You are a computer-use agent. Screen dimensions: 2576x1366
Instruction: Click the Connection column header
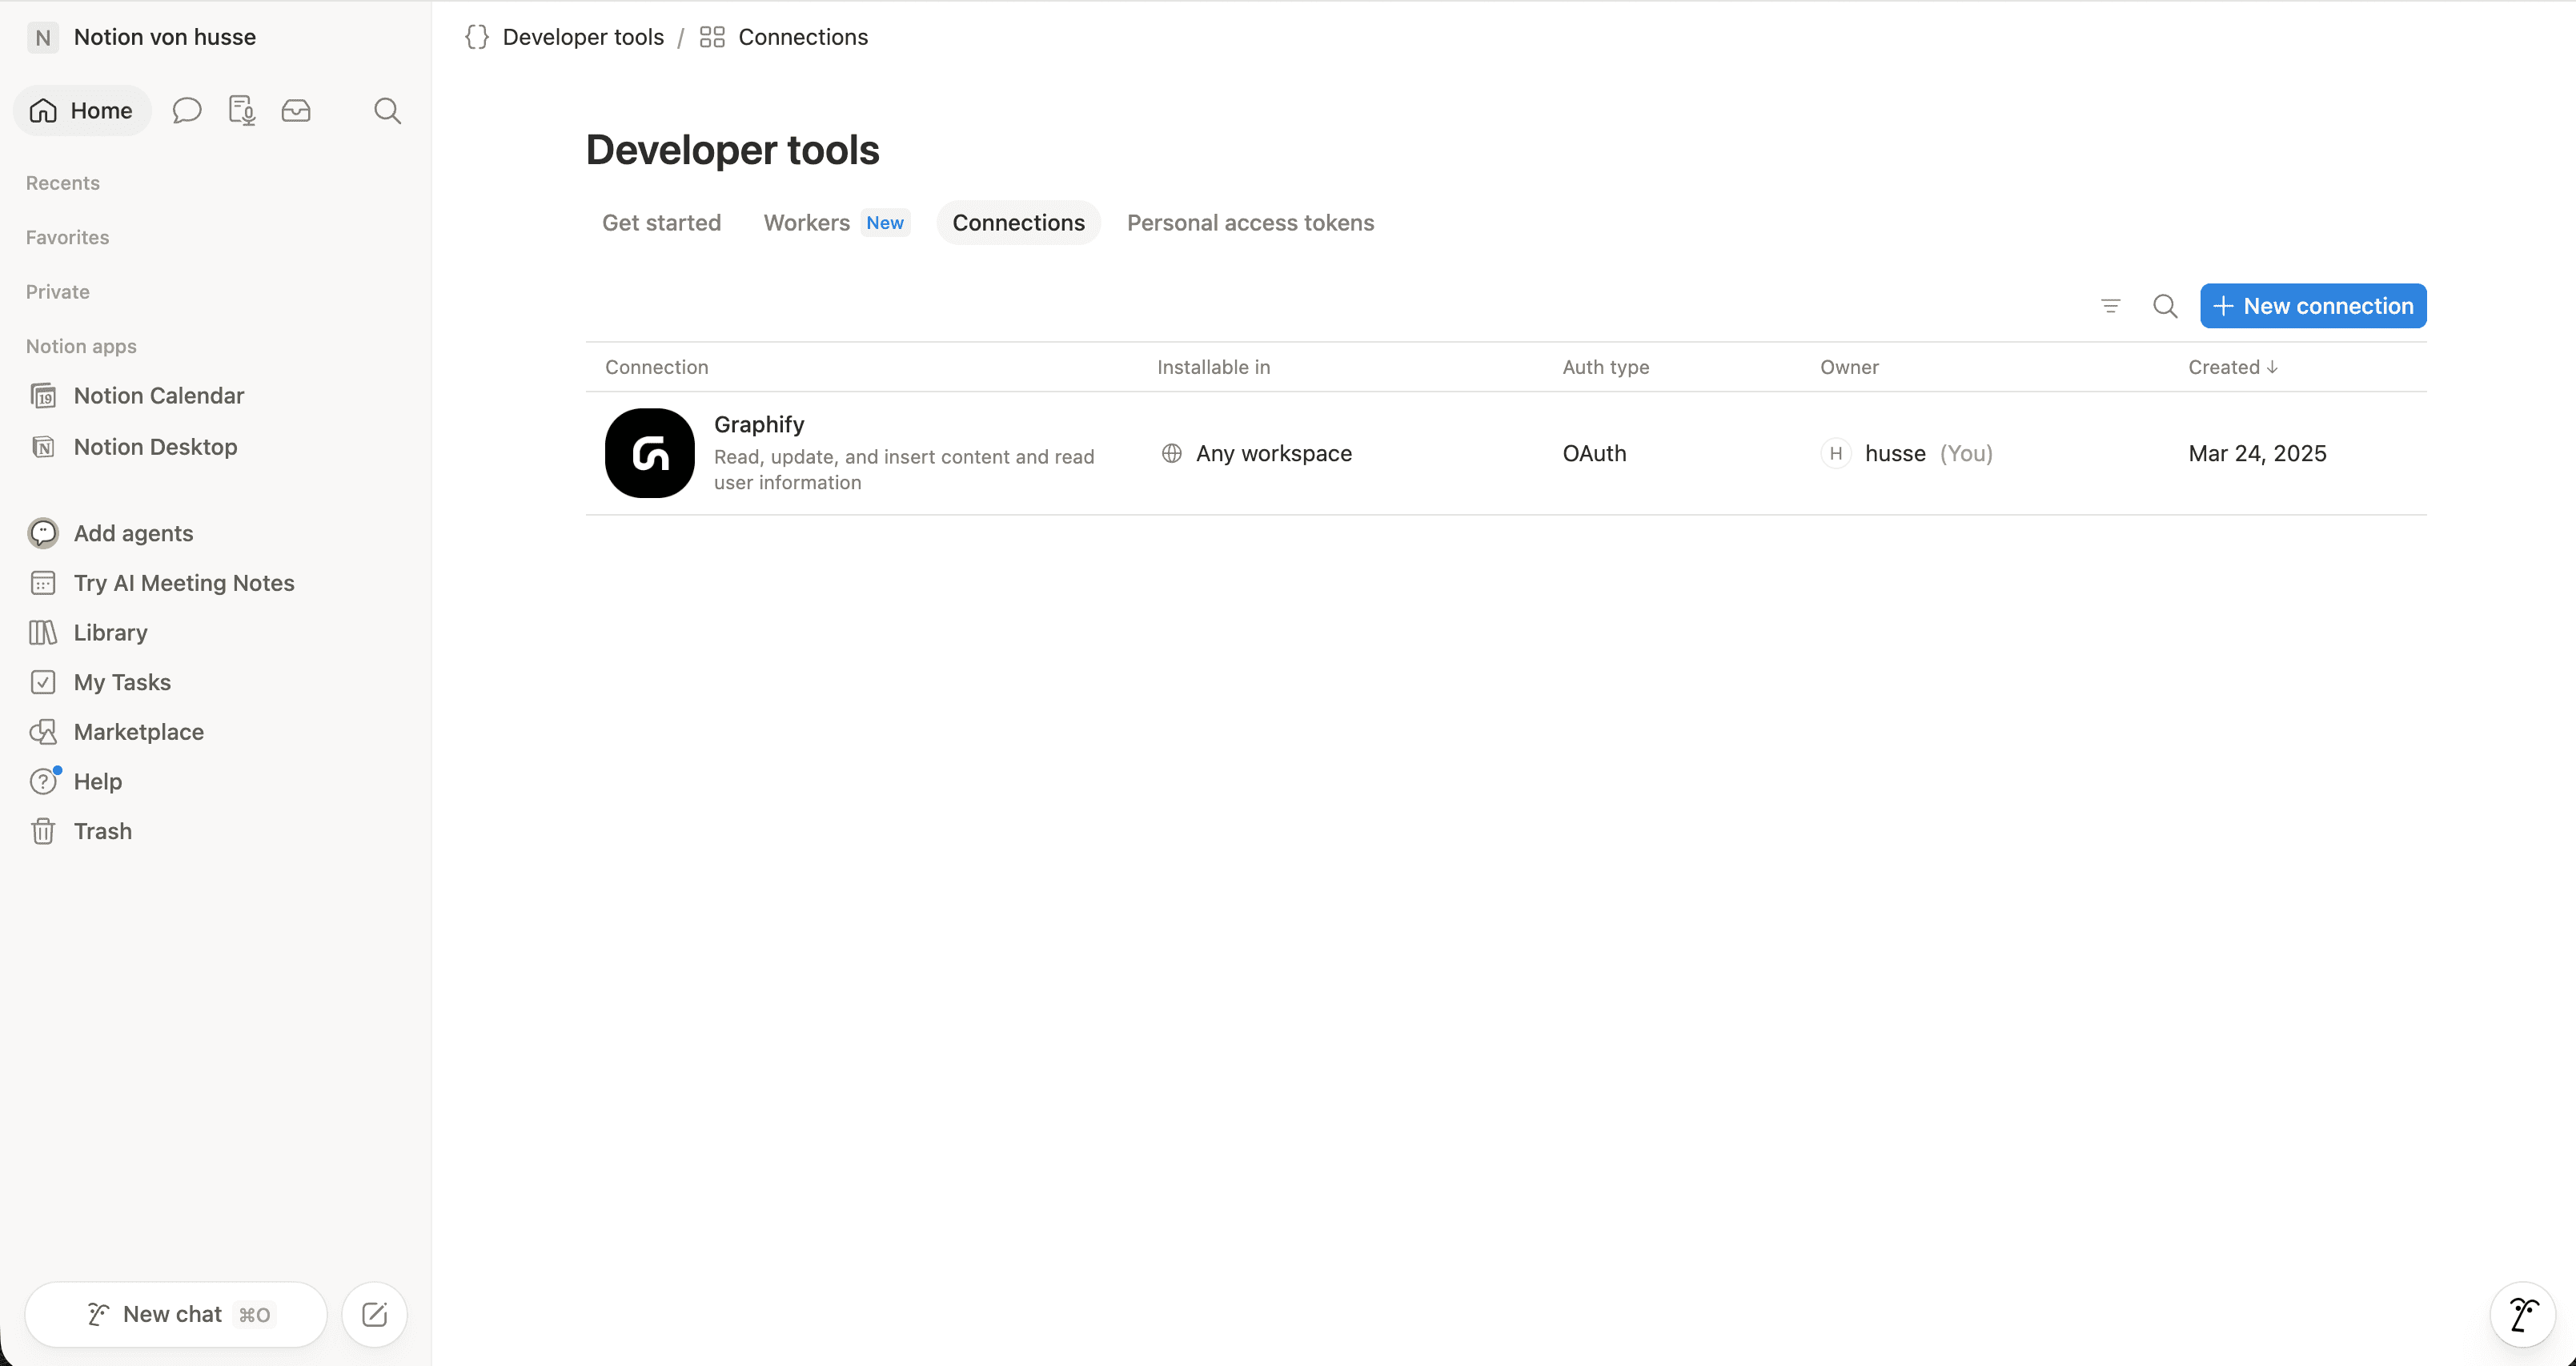(x=657, y=367)
